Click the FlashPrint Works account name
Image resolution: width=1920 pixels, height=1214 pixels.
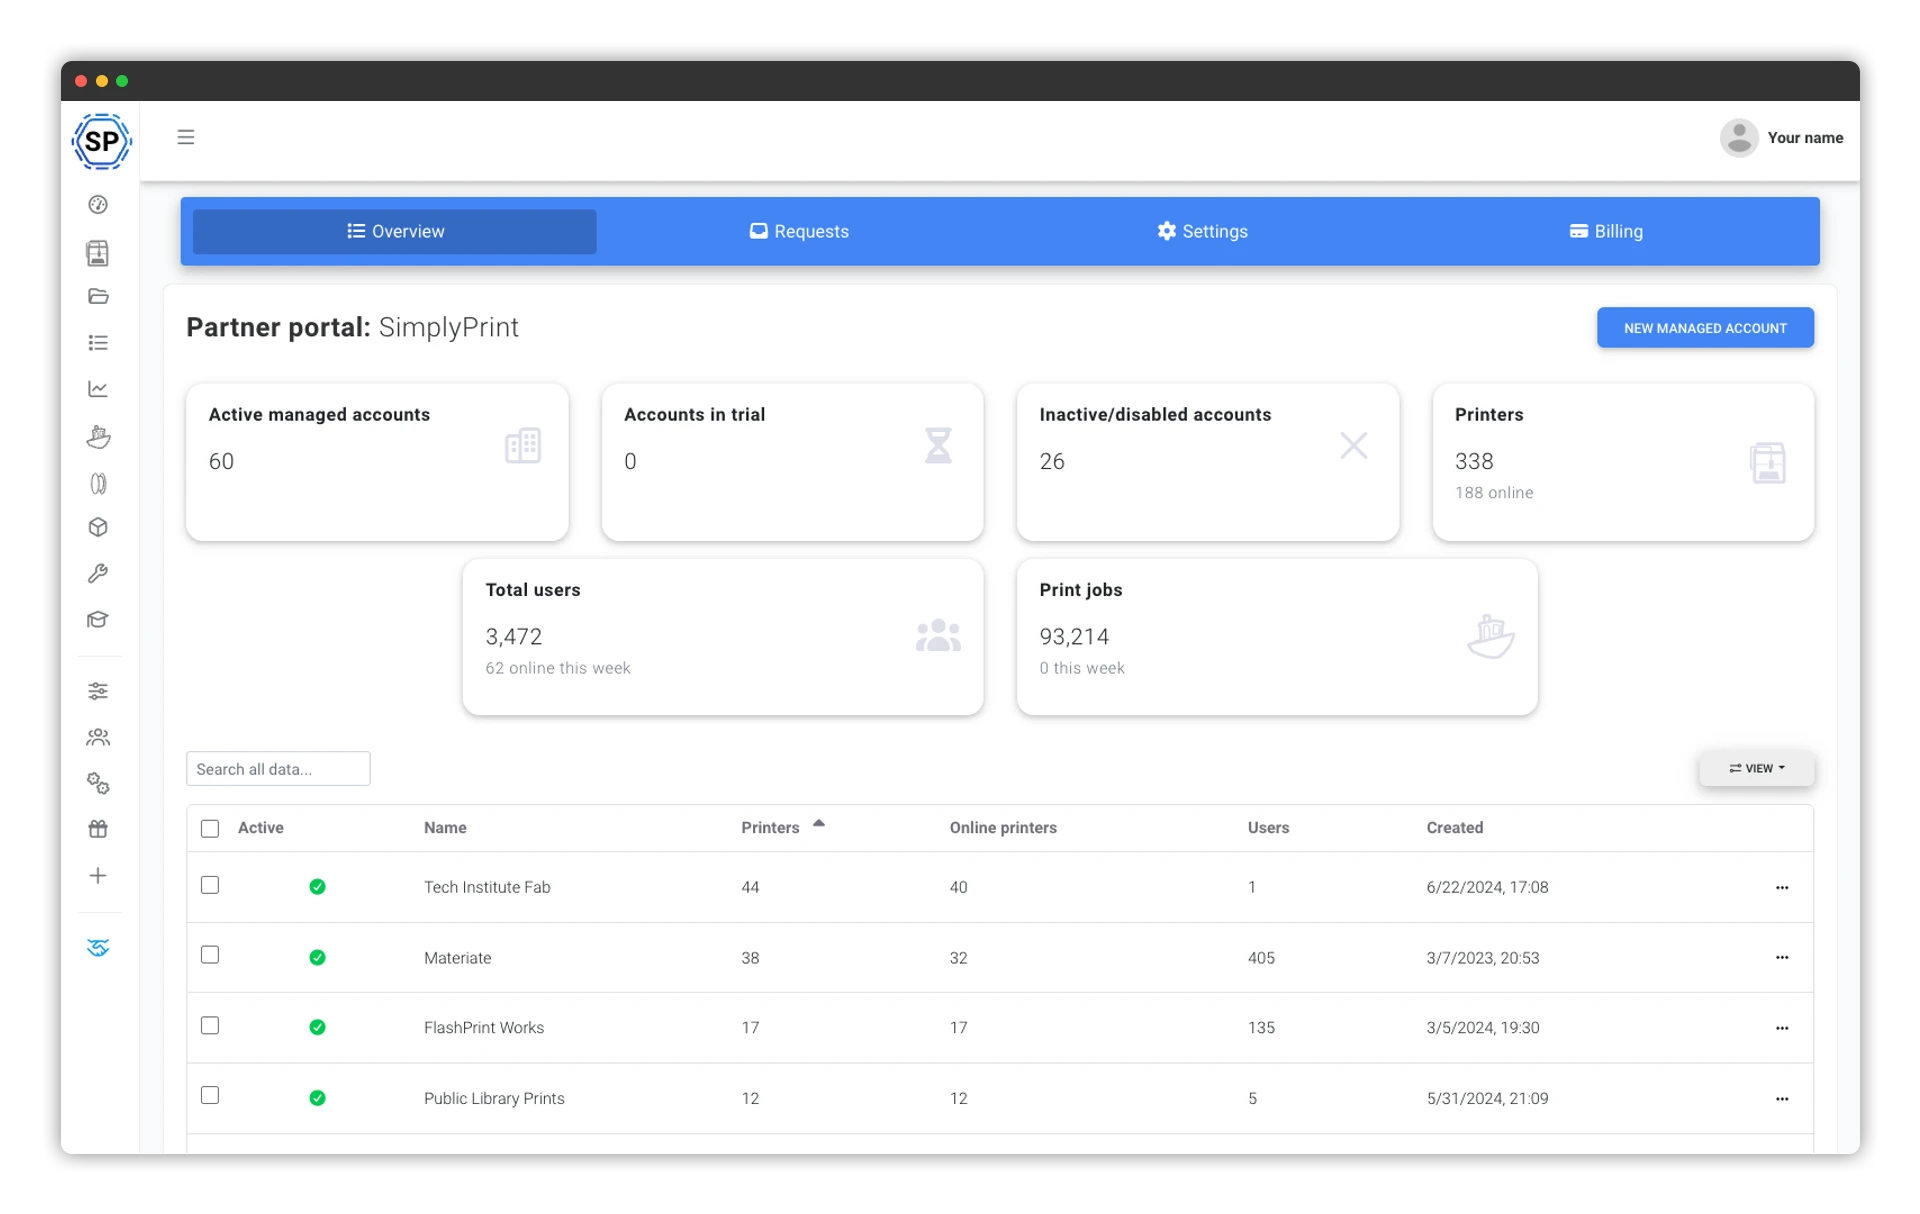pos(484,1028)
